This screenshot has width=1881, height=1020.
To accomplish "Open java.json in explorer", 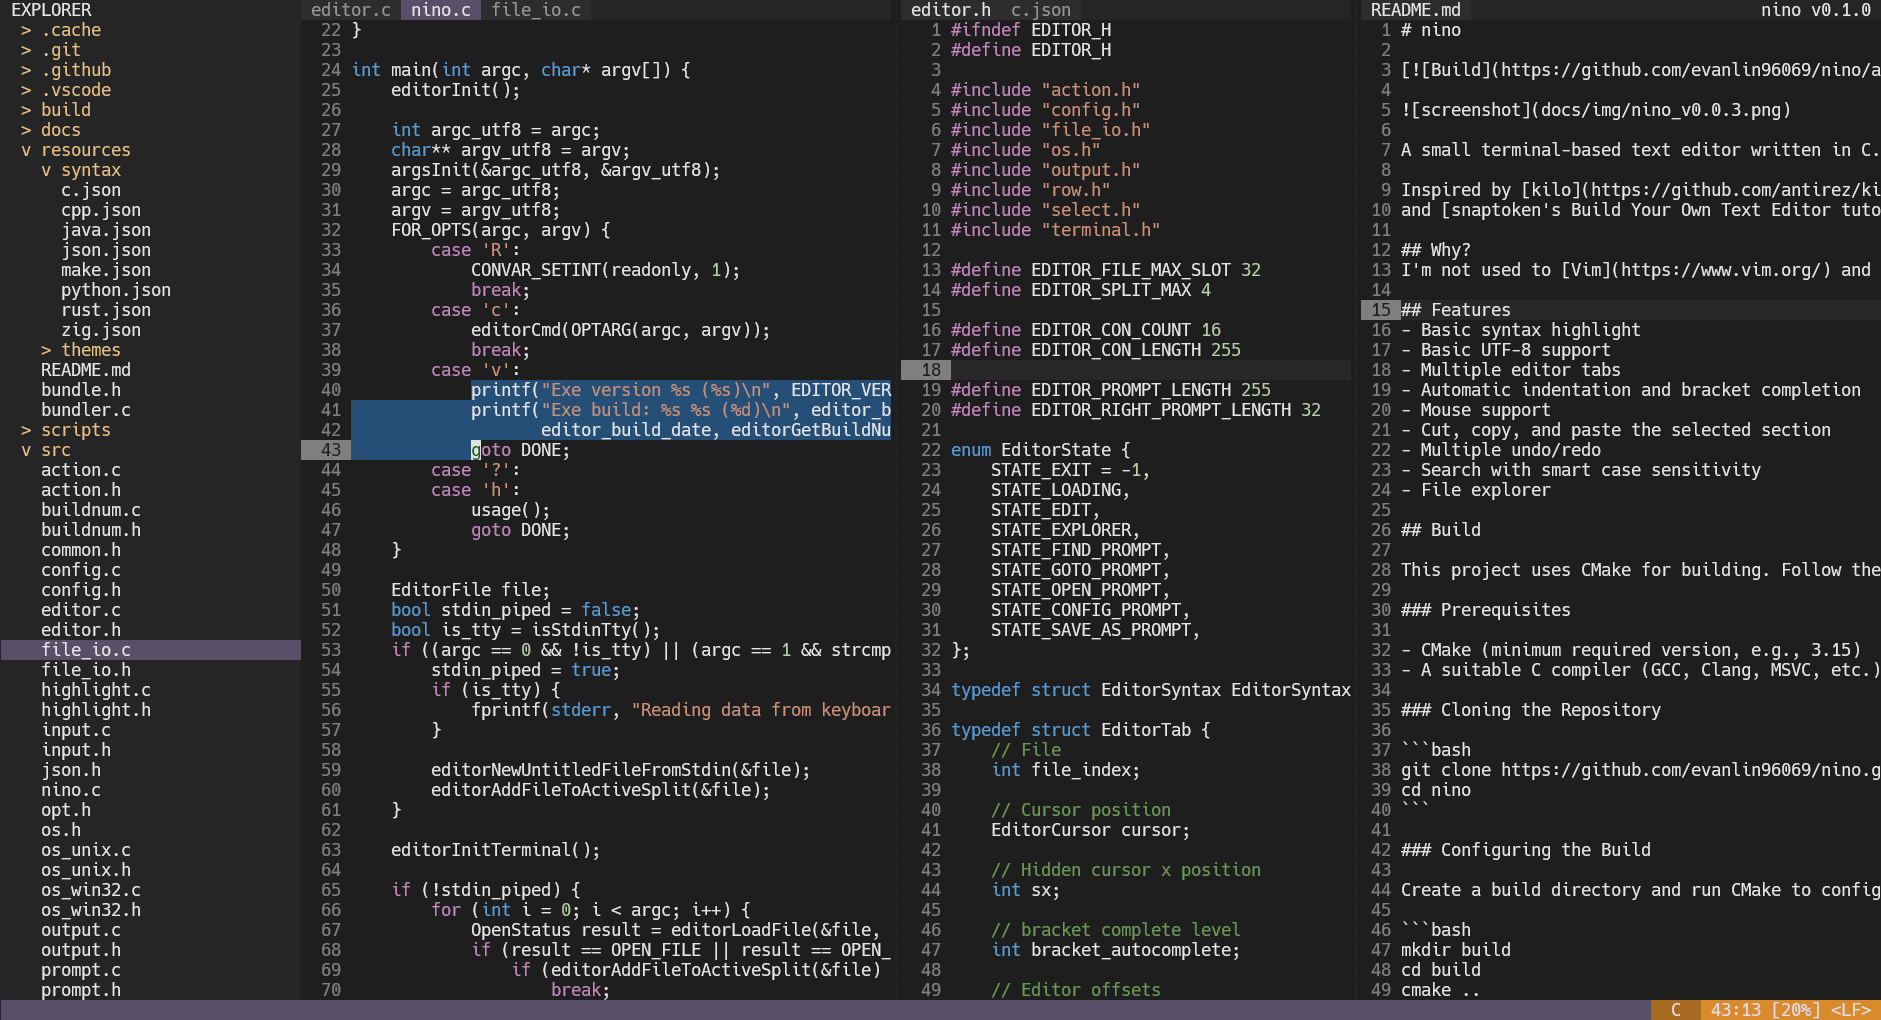I will [106, 230].
